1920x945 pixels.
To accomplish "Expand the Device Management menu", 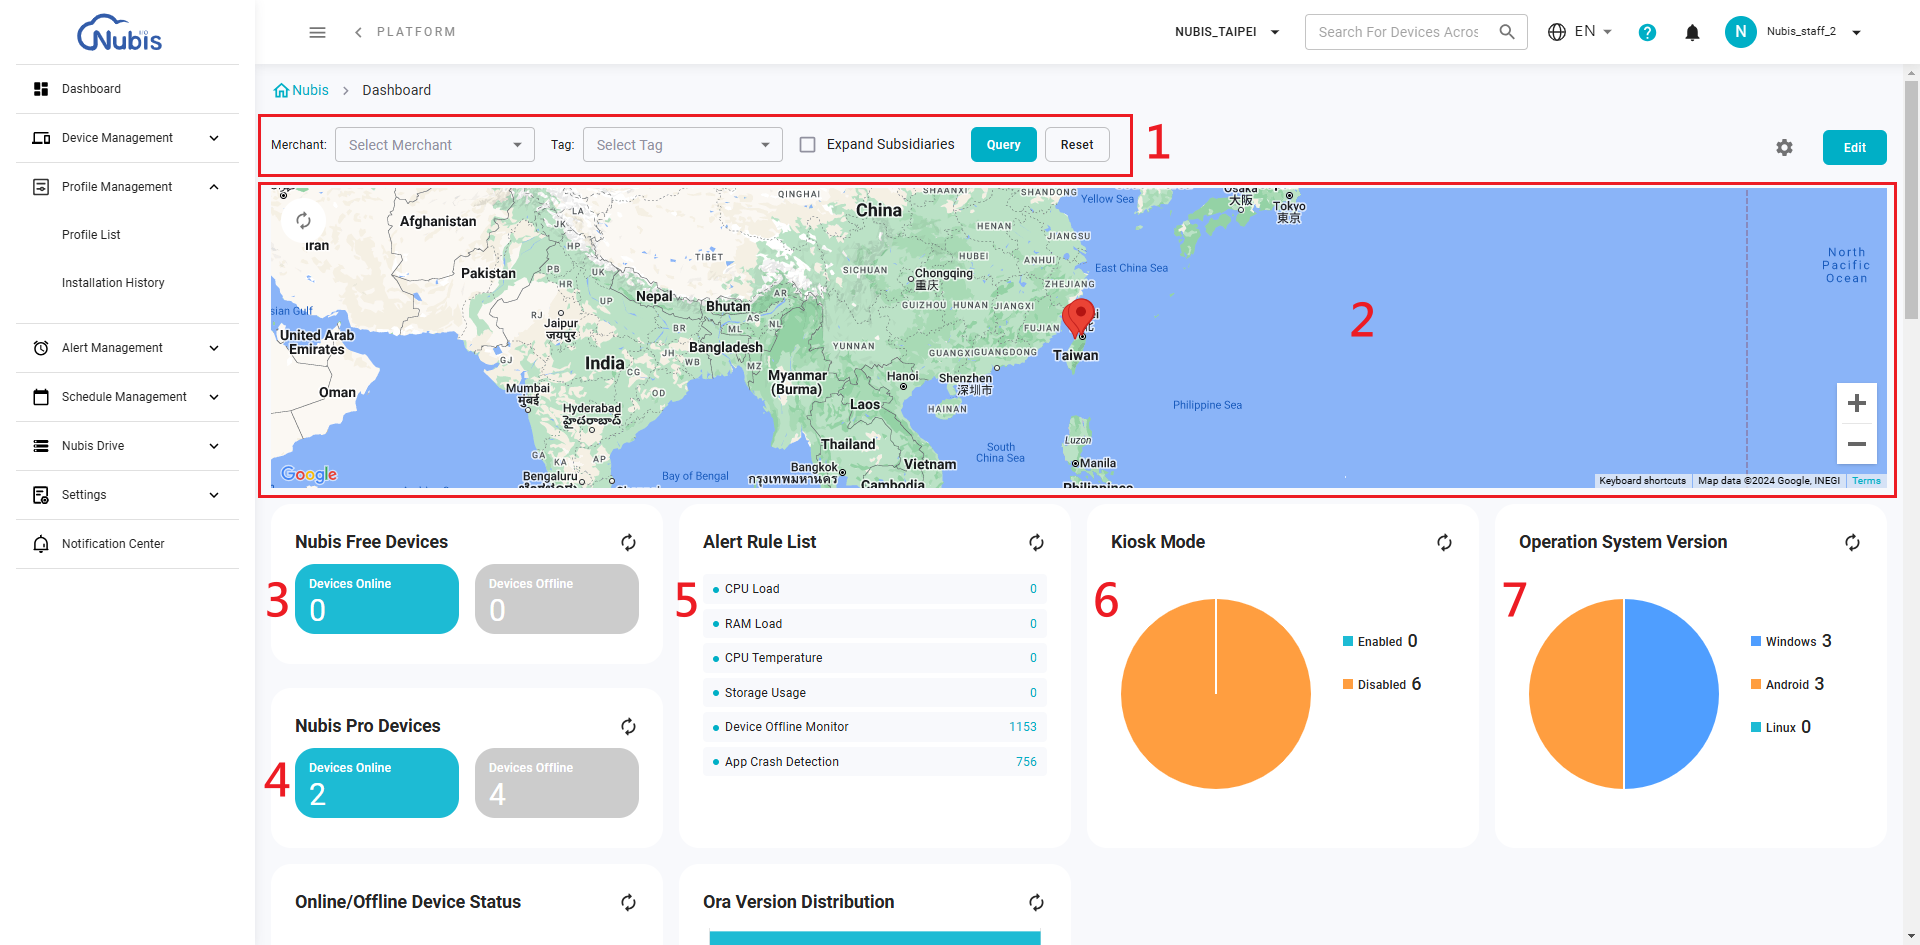I will 127,138.
